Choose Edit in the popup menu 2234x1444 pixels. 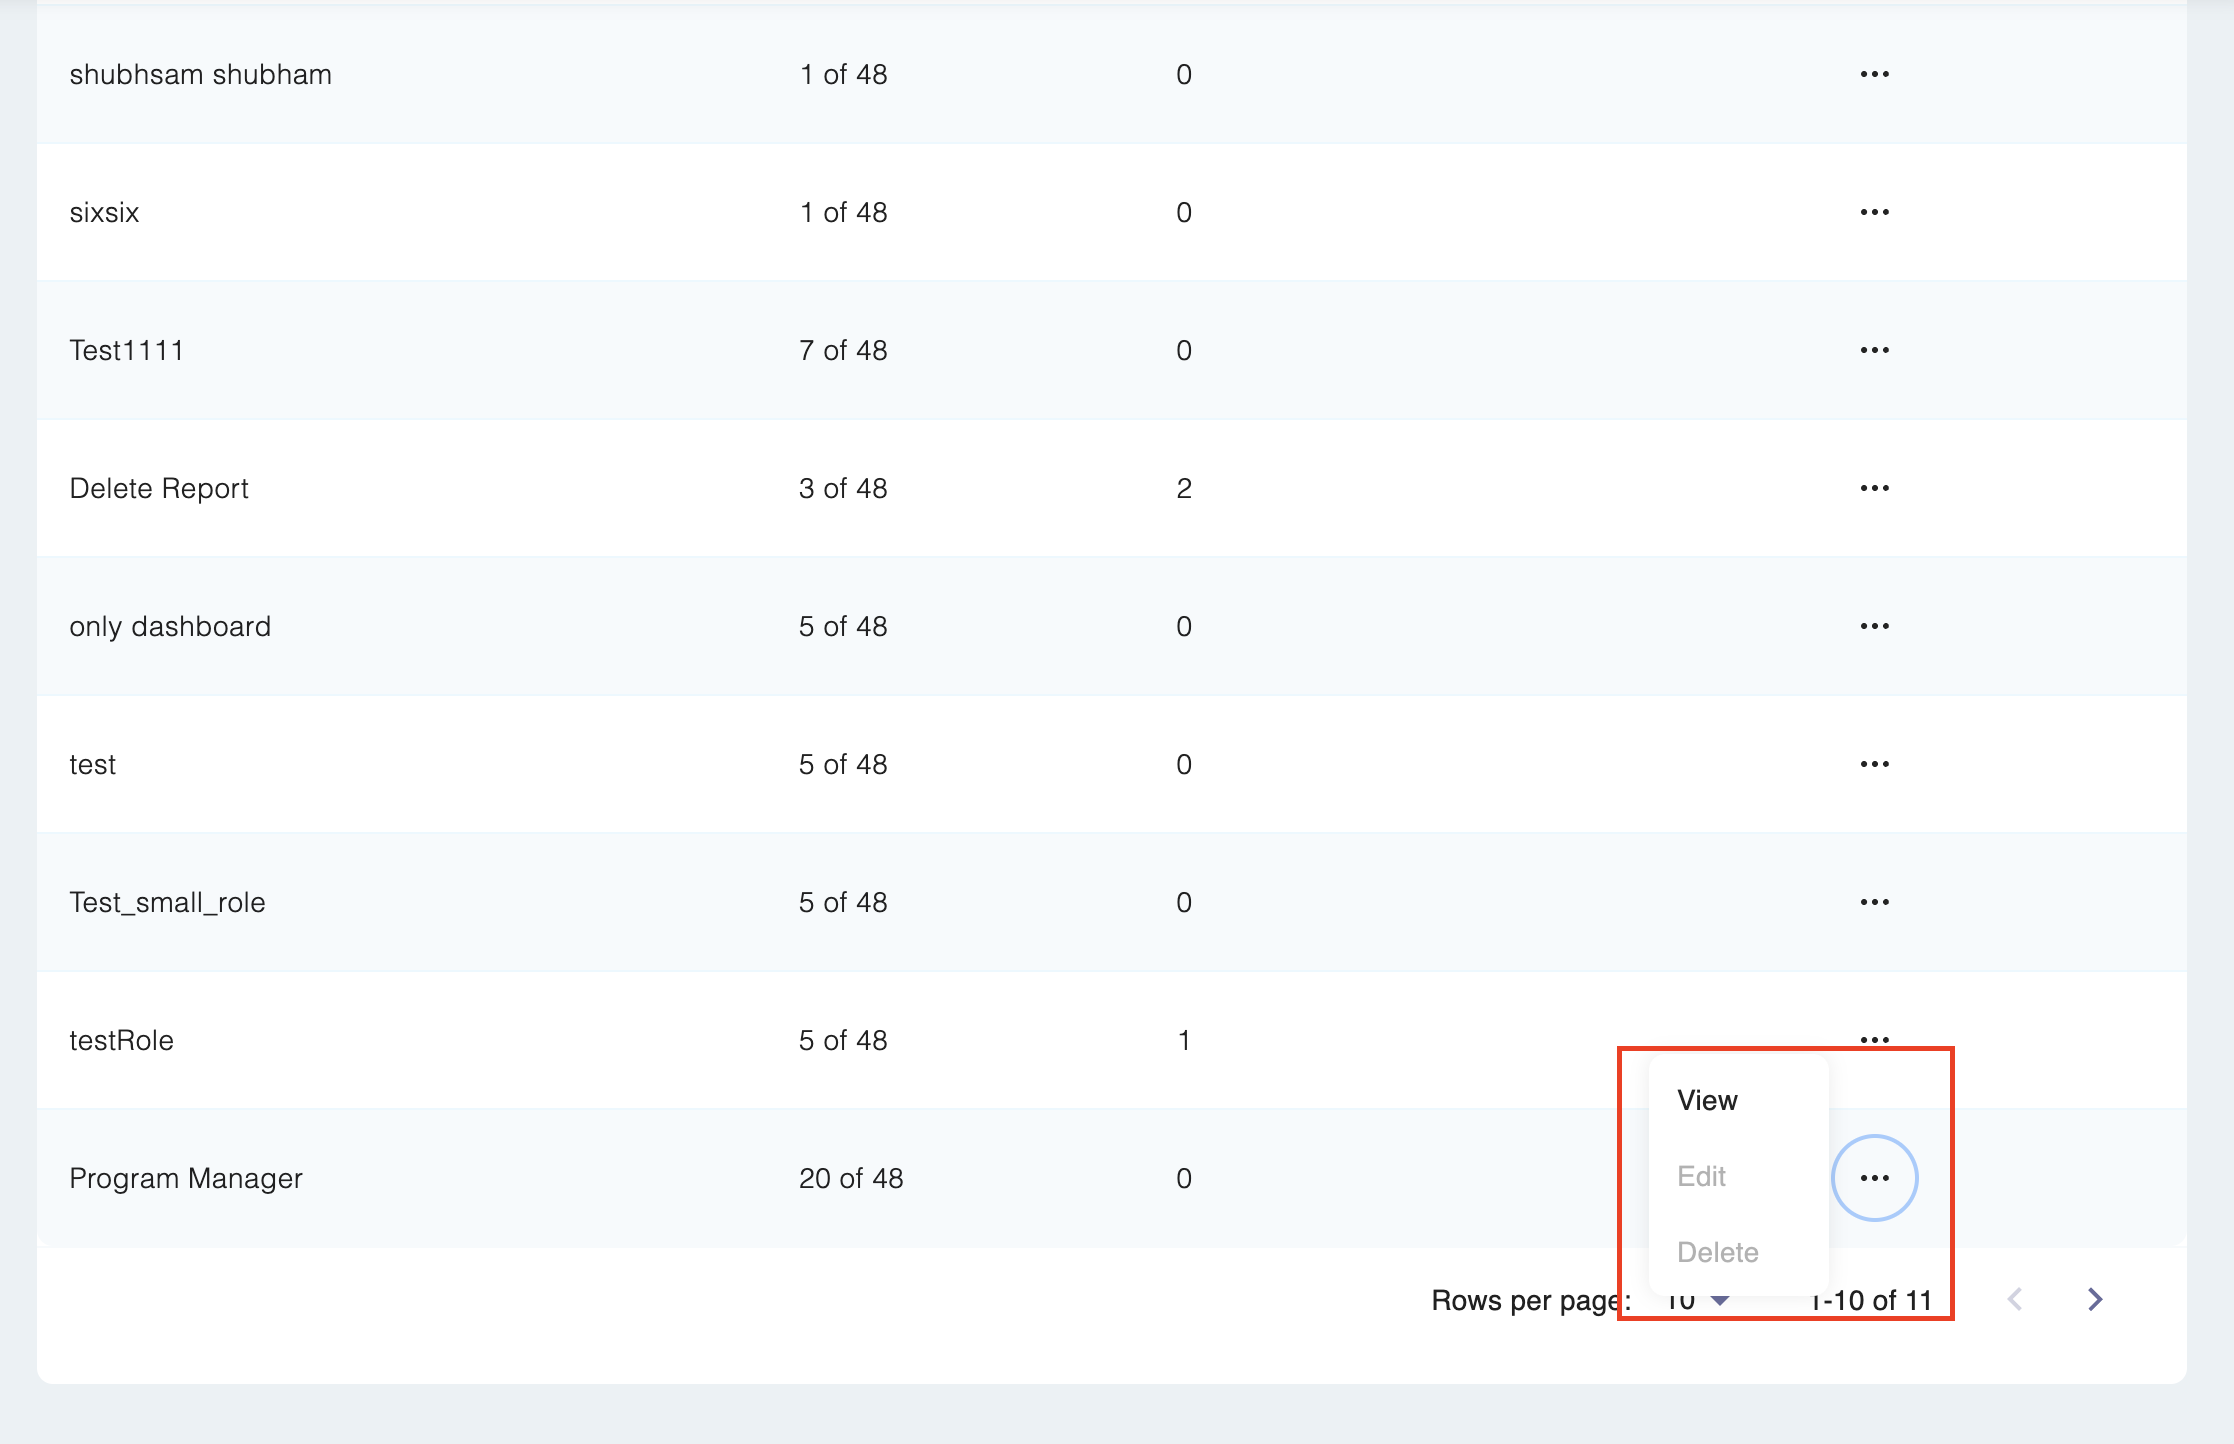coord(1701,1176)
